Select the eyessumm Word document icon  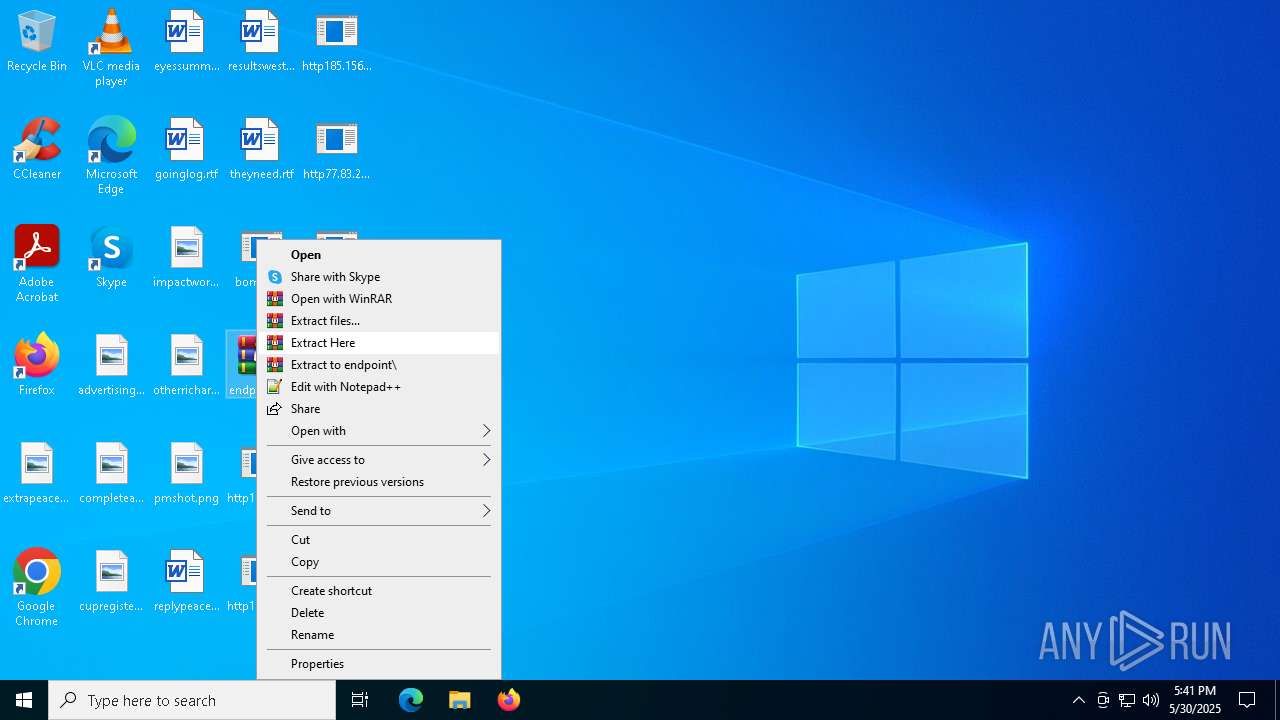click(186, 42)
